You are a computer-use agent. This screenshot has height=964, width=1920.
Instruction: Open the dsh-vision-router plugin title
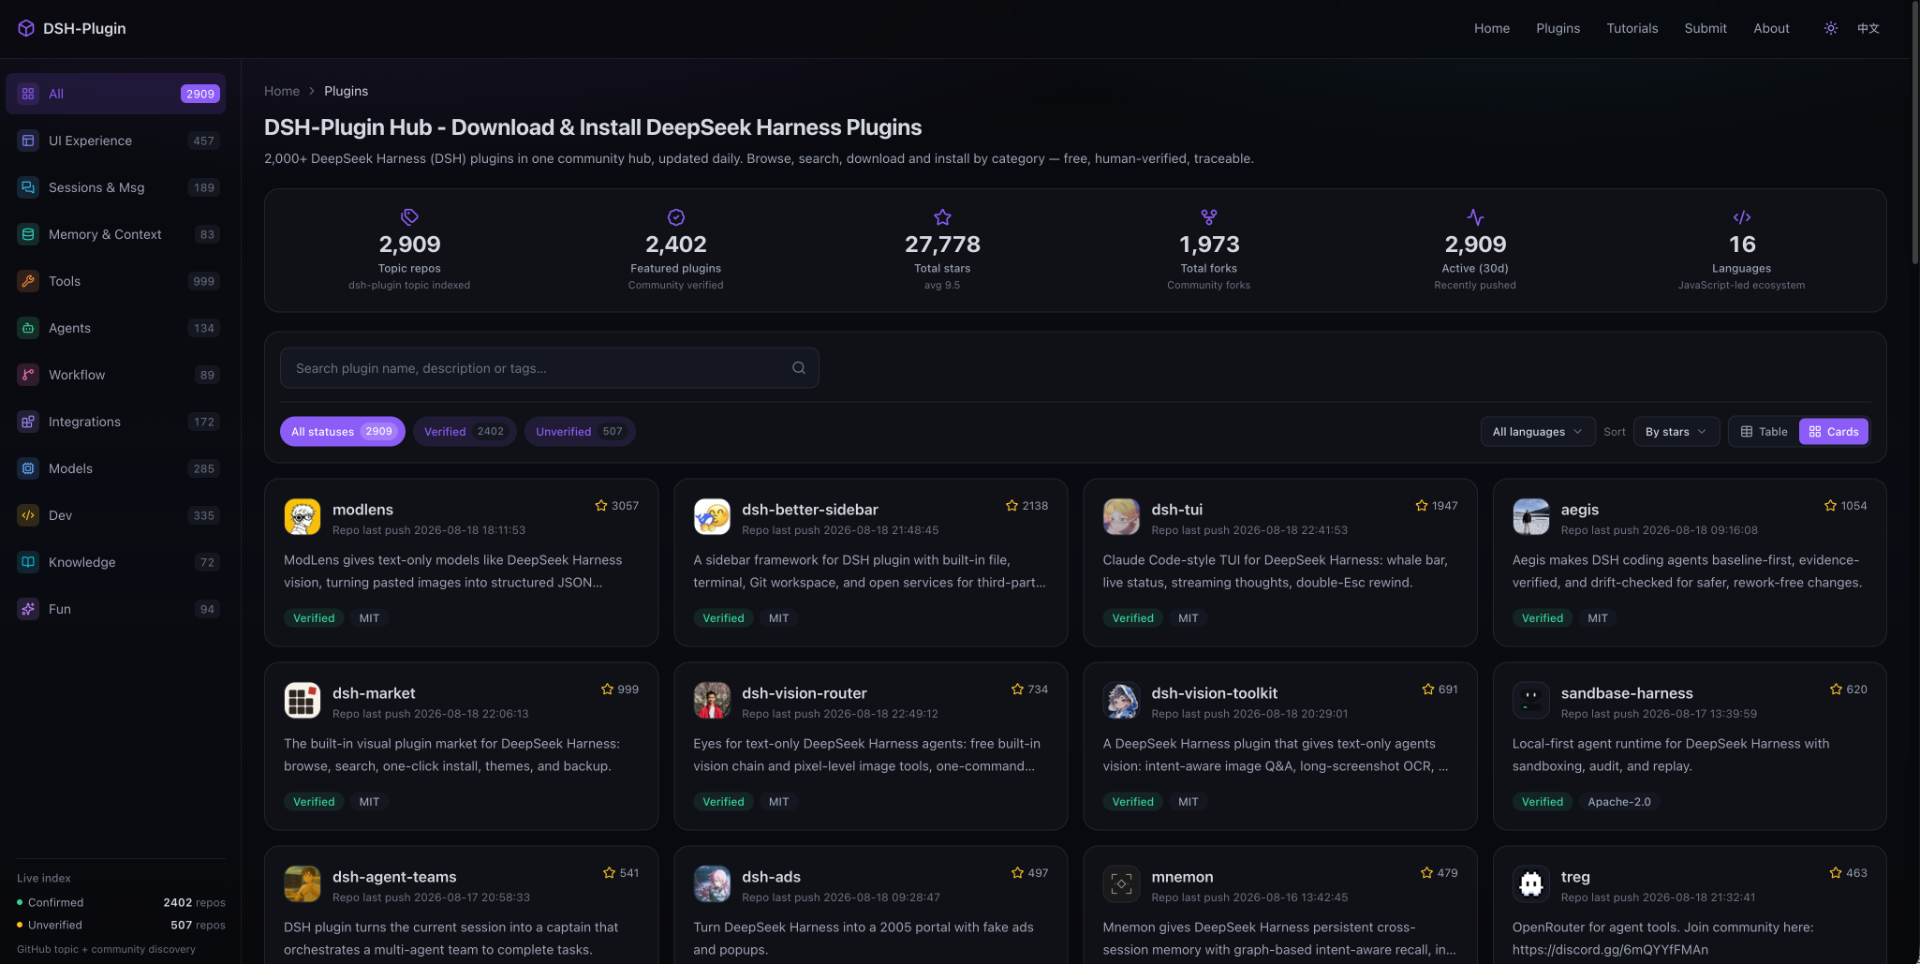(x=804, y=693)
